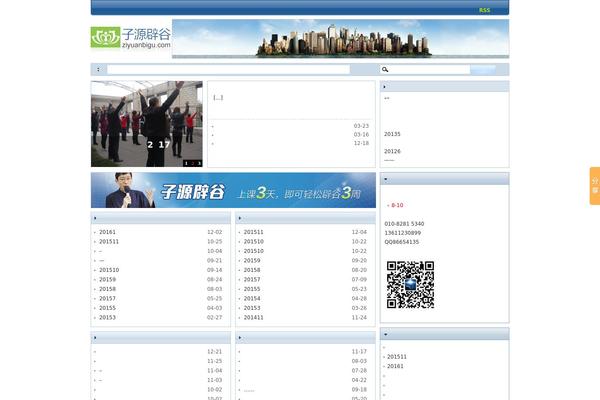Open 201511 link in bottom right sidebar
Screen dimensions: 600x400
point(397,357)
